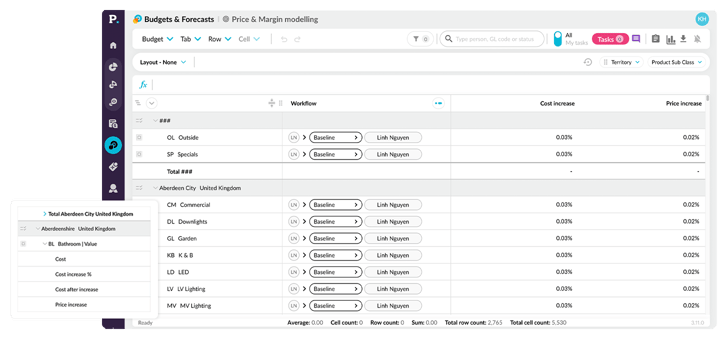Viewport: 720px width, 360px height.
Task: Toggle the All / My tasks switch
Action: click(x=557, y=39)
